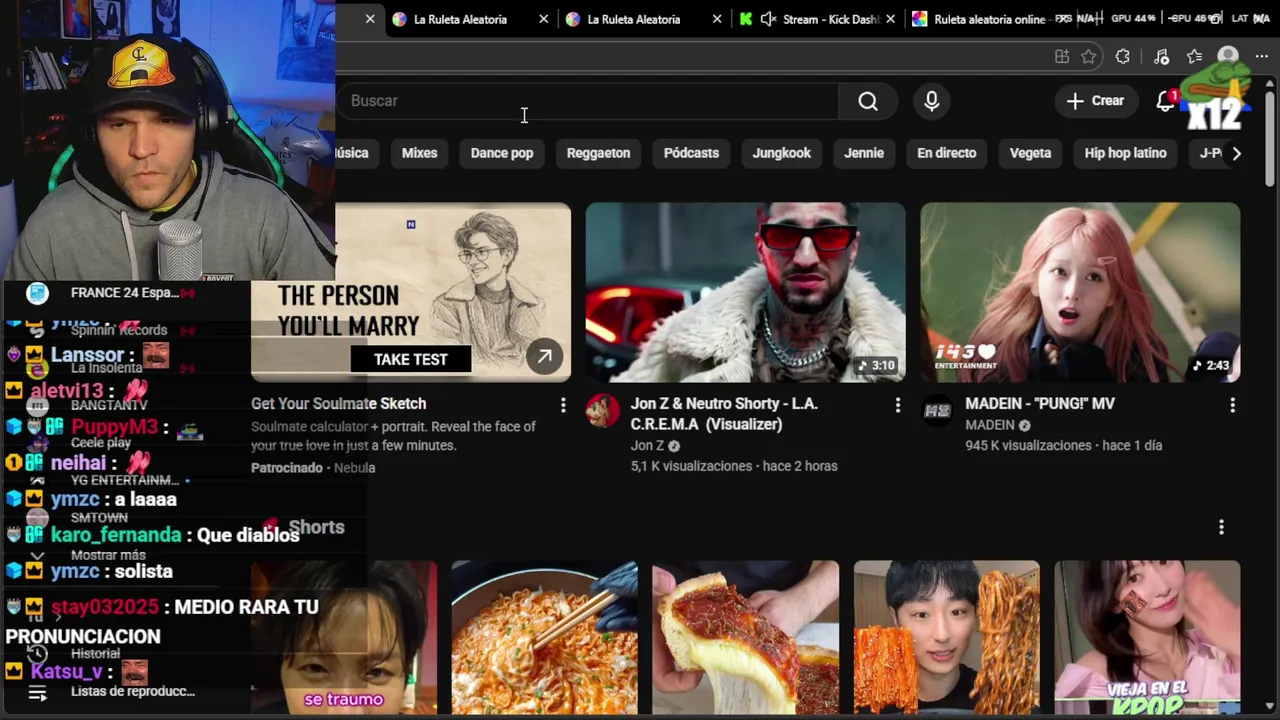
Task: Open the noodles with chopsticks Short
Action: coord(544,640)
